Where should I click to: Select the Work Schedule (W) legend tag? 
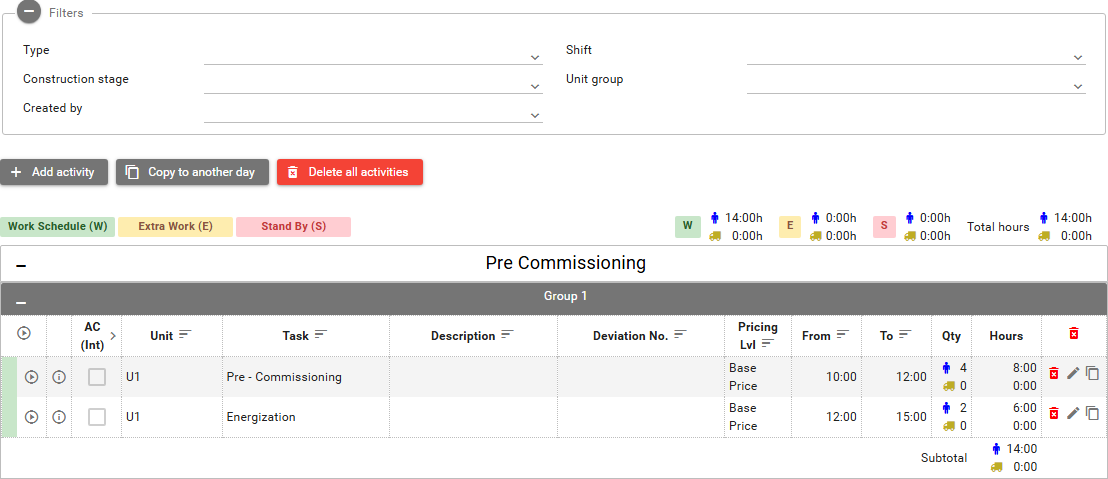(57, 227)
